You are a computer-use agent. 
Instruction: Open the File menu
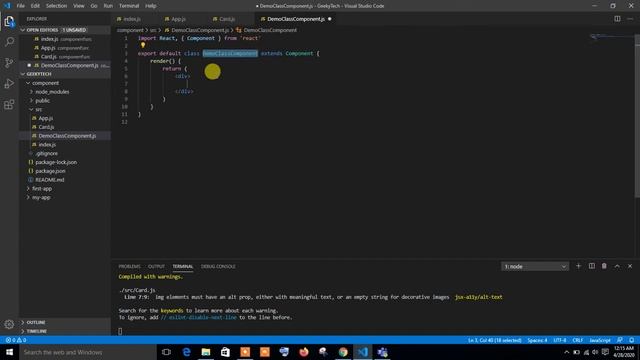click(20, 6)
